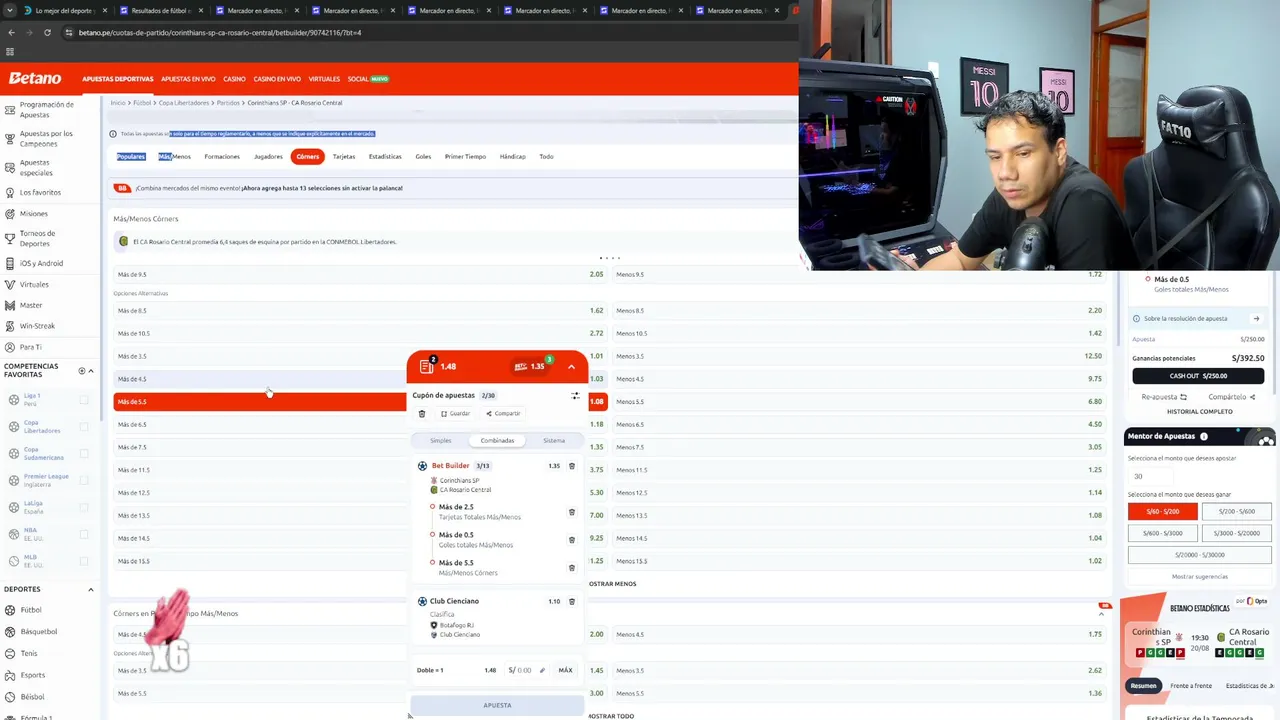The height and width of the screenshot is (720, 1280).
Task: Switch to the Tarjetas market tab
Action: 344,157
